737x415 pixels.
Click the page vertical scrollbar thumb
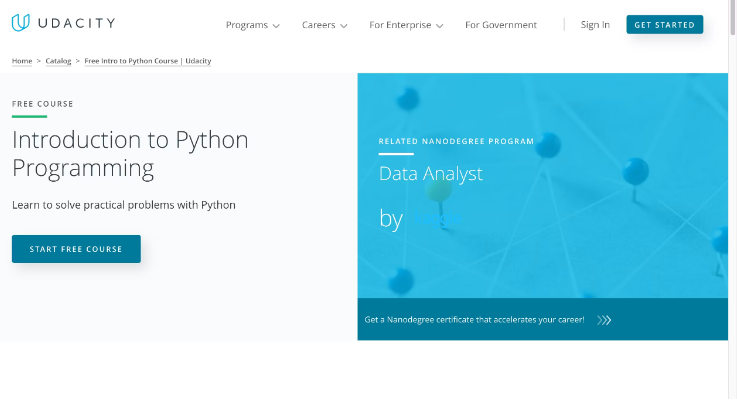tap(732, 17)
